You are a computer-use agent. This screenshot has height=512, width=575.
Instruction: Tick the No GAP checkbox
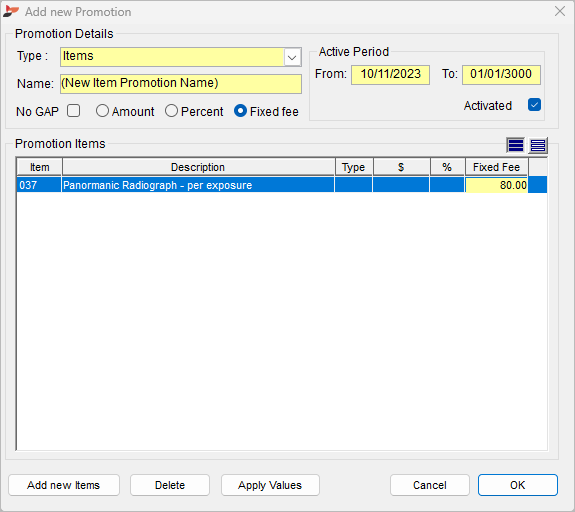pos(74,111)
